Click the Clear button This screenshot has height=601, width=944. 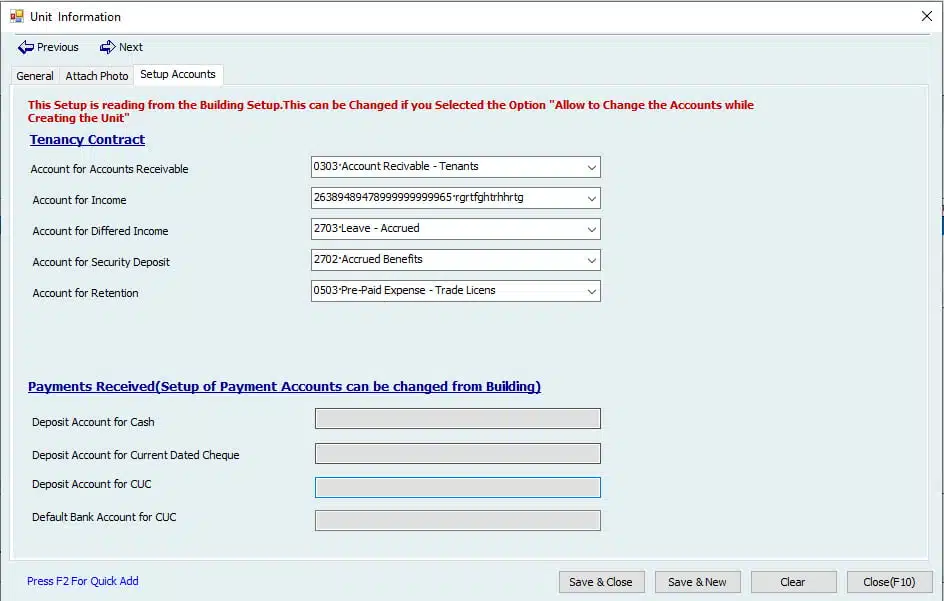coord(793,582)
